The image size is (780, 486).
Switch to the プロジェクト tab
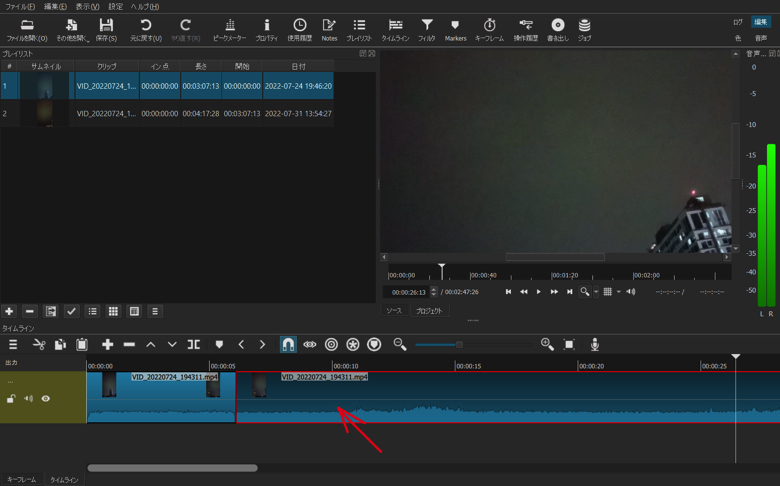click(429, 311)
